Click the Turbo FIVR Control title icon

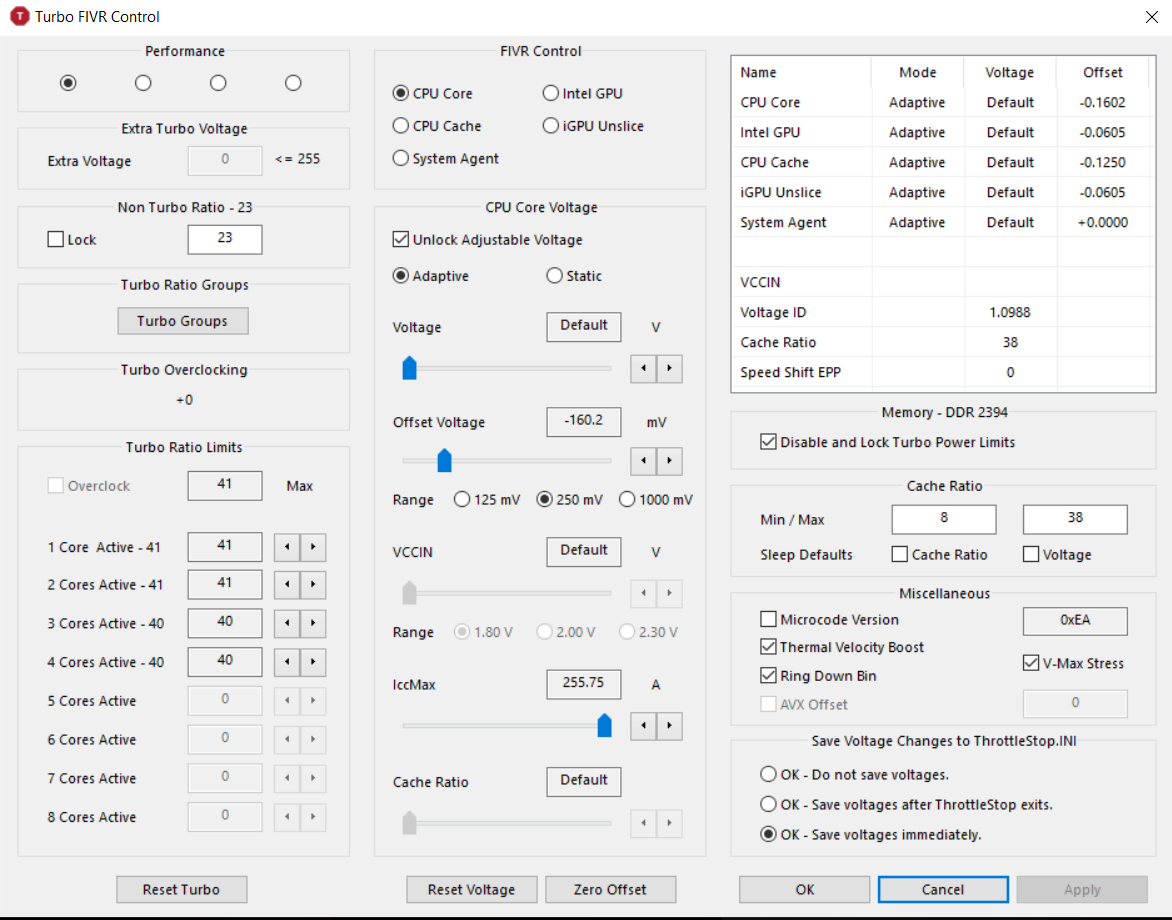[x=19, y=16]
